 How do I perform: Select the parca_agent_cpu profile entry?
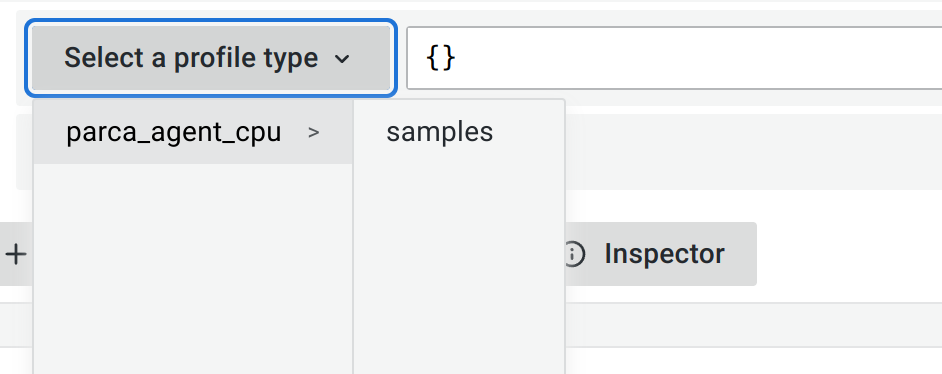(x=193, y=132)
